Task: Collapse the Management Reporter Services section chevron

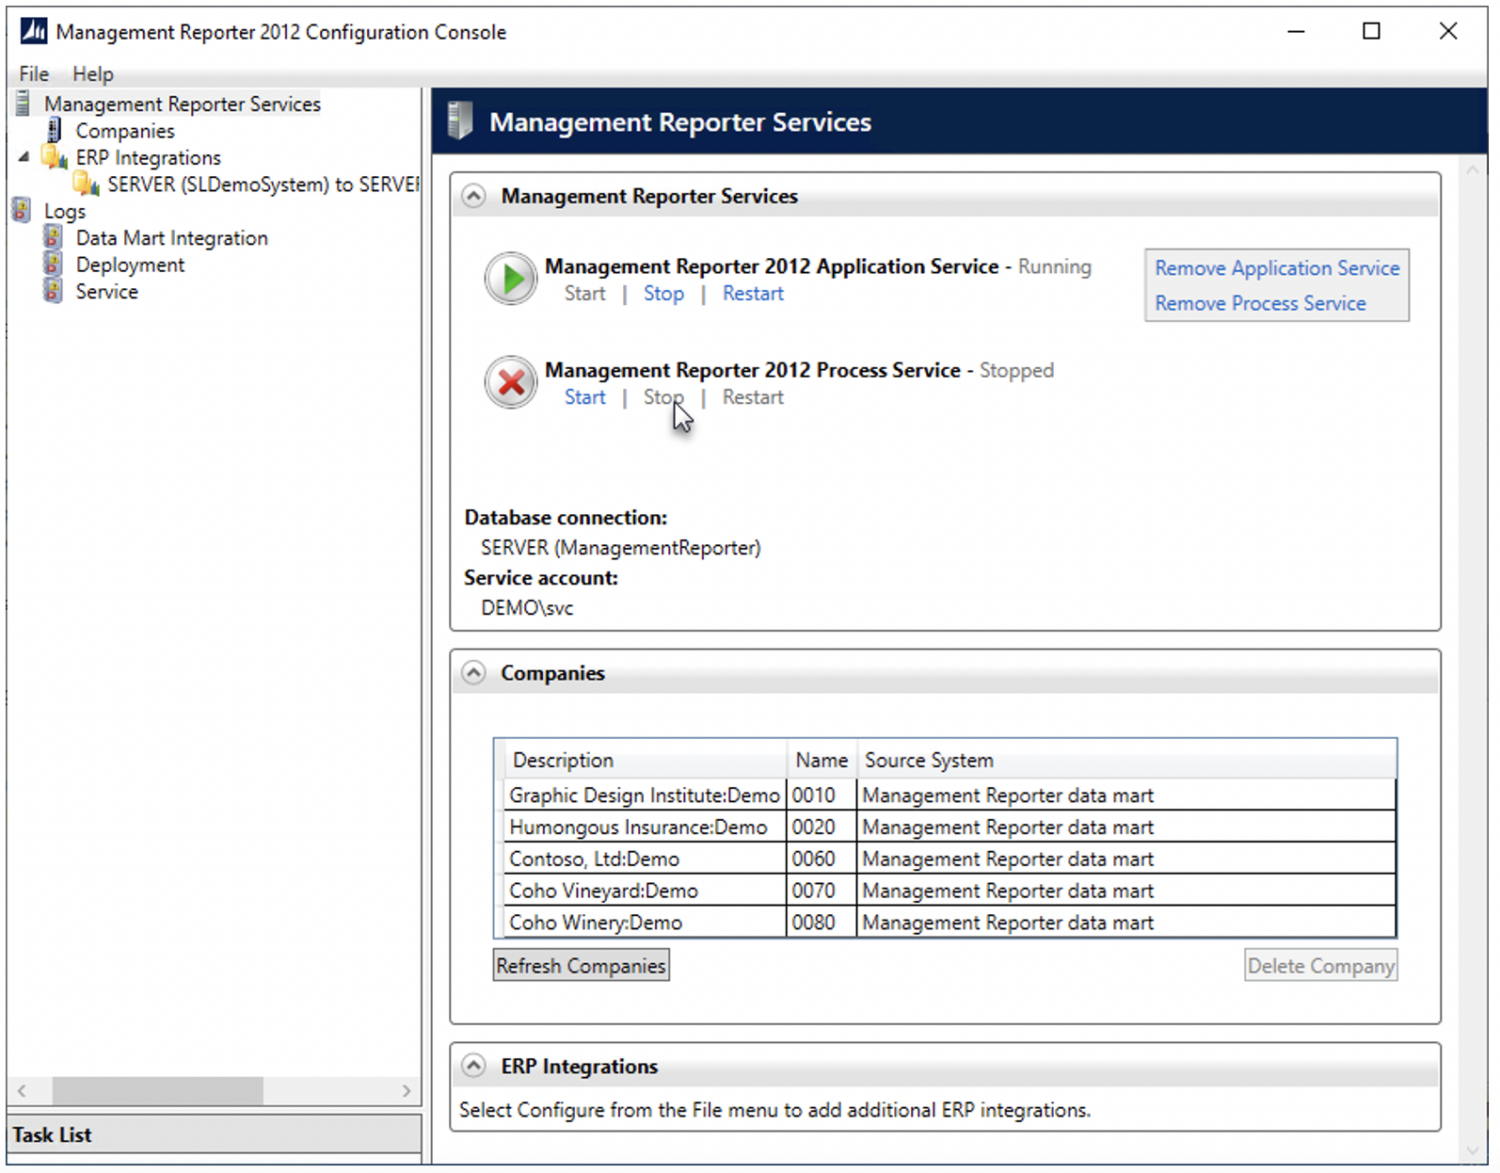Action: pyautogui.click(x=472, y=196)
